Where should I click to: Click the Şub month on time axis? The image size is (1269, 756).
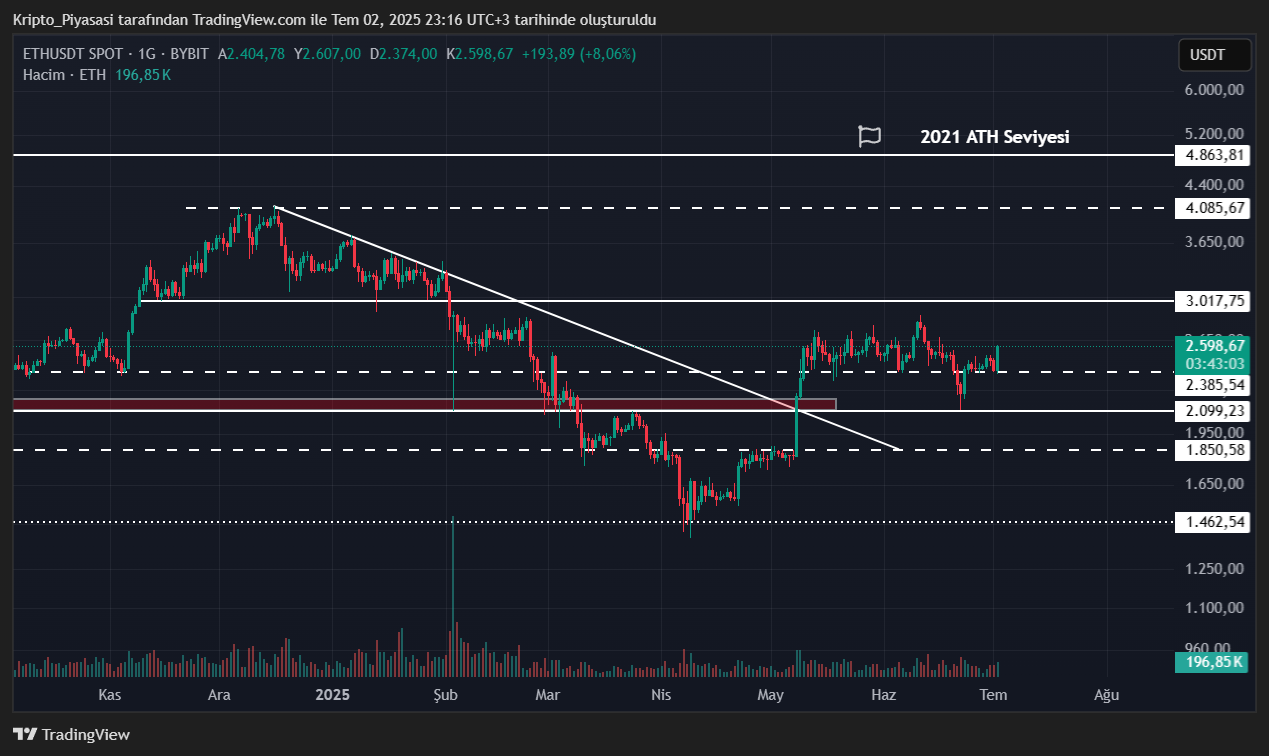click(445, 695)
